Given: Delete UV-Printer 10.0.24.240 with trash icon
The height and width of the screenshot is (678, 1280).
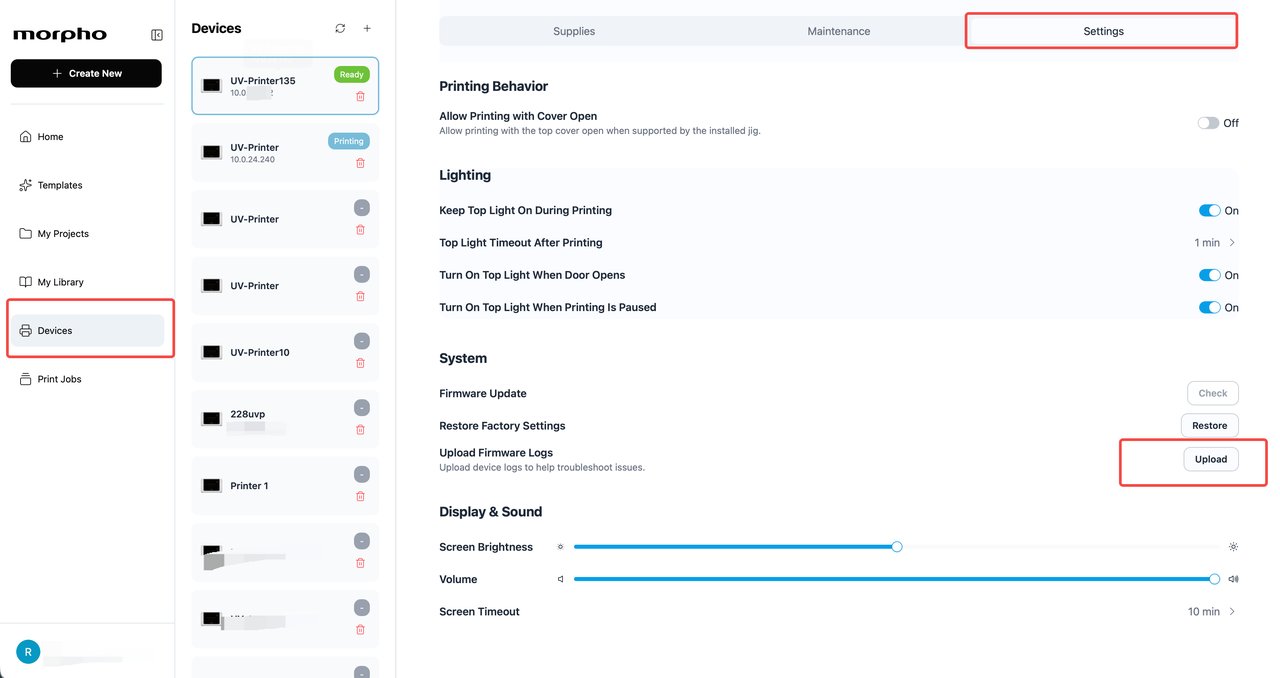Looking at the screenshot, I should pyautogui.click(x=360, y=163).
